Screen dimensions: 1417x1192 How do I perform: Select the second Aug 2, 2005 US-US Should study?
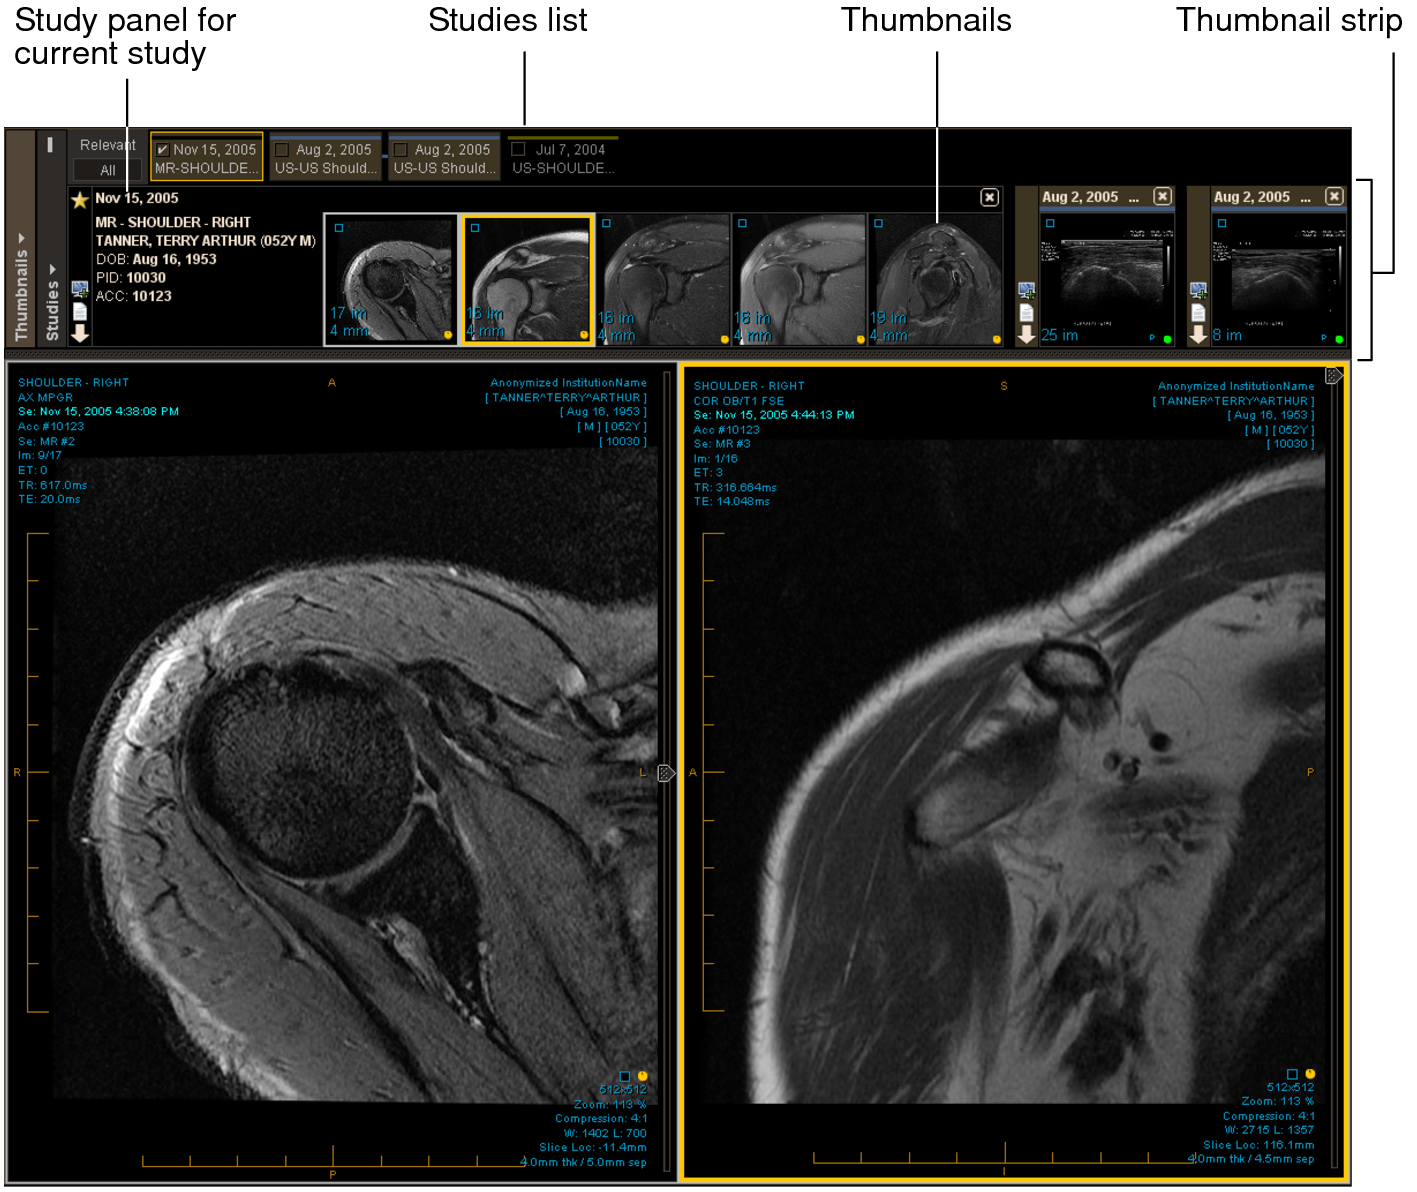coord(444,158)
